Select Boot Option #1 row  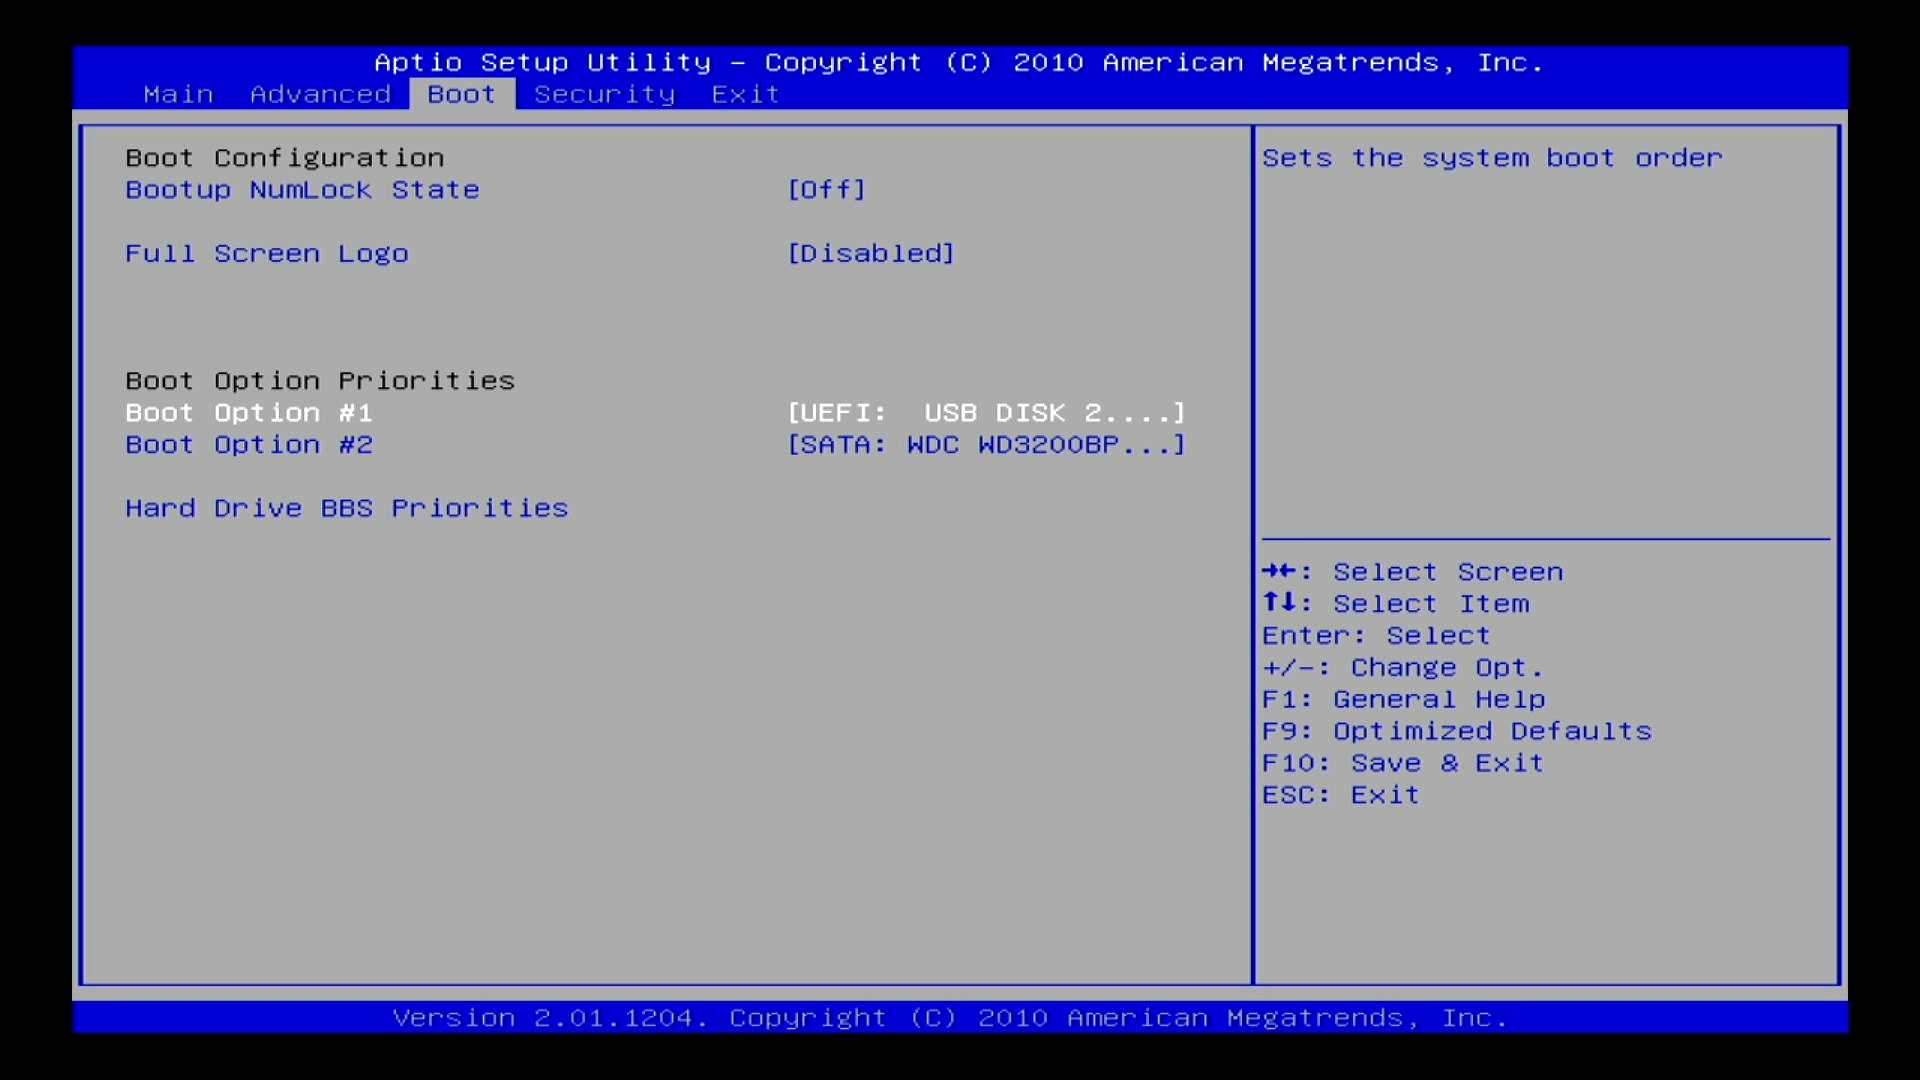point(249,413)
